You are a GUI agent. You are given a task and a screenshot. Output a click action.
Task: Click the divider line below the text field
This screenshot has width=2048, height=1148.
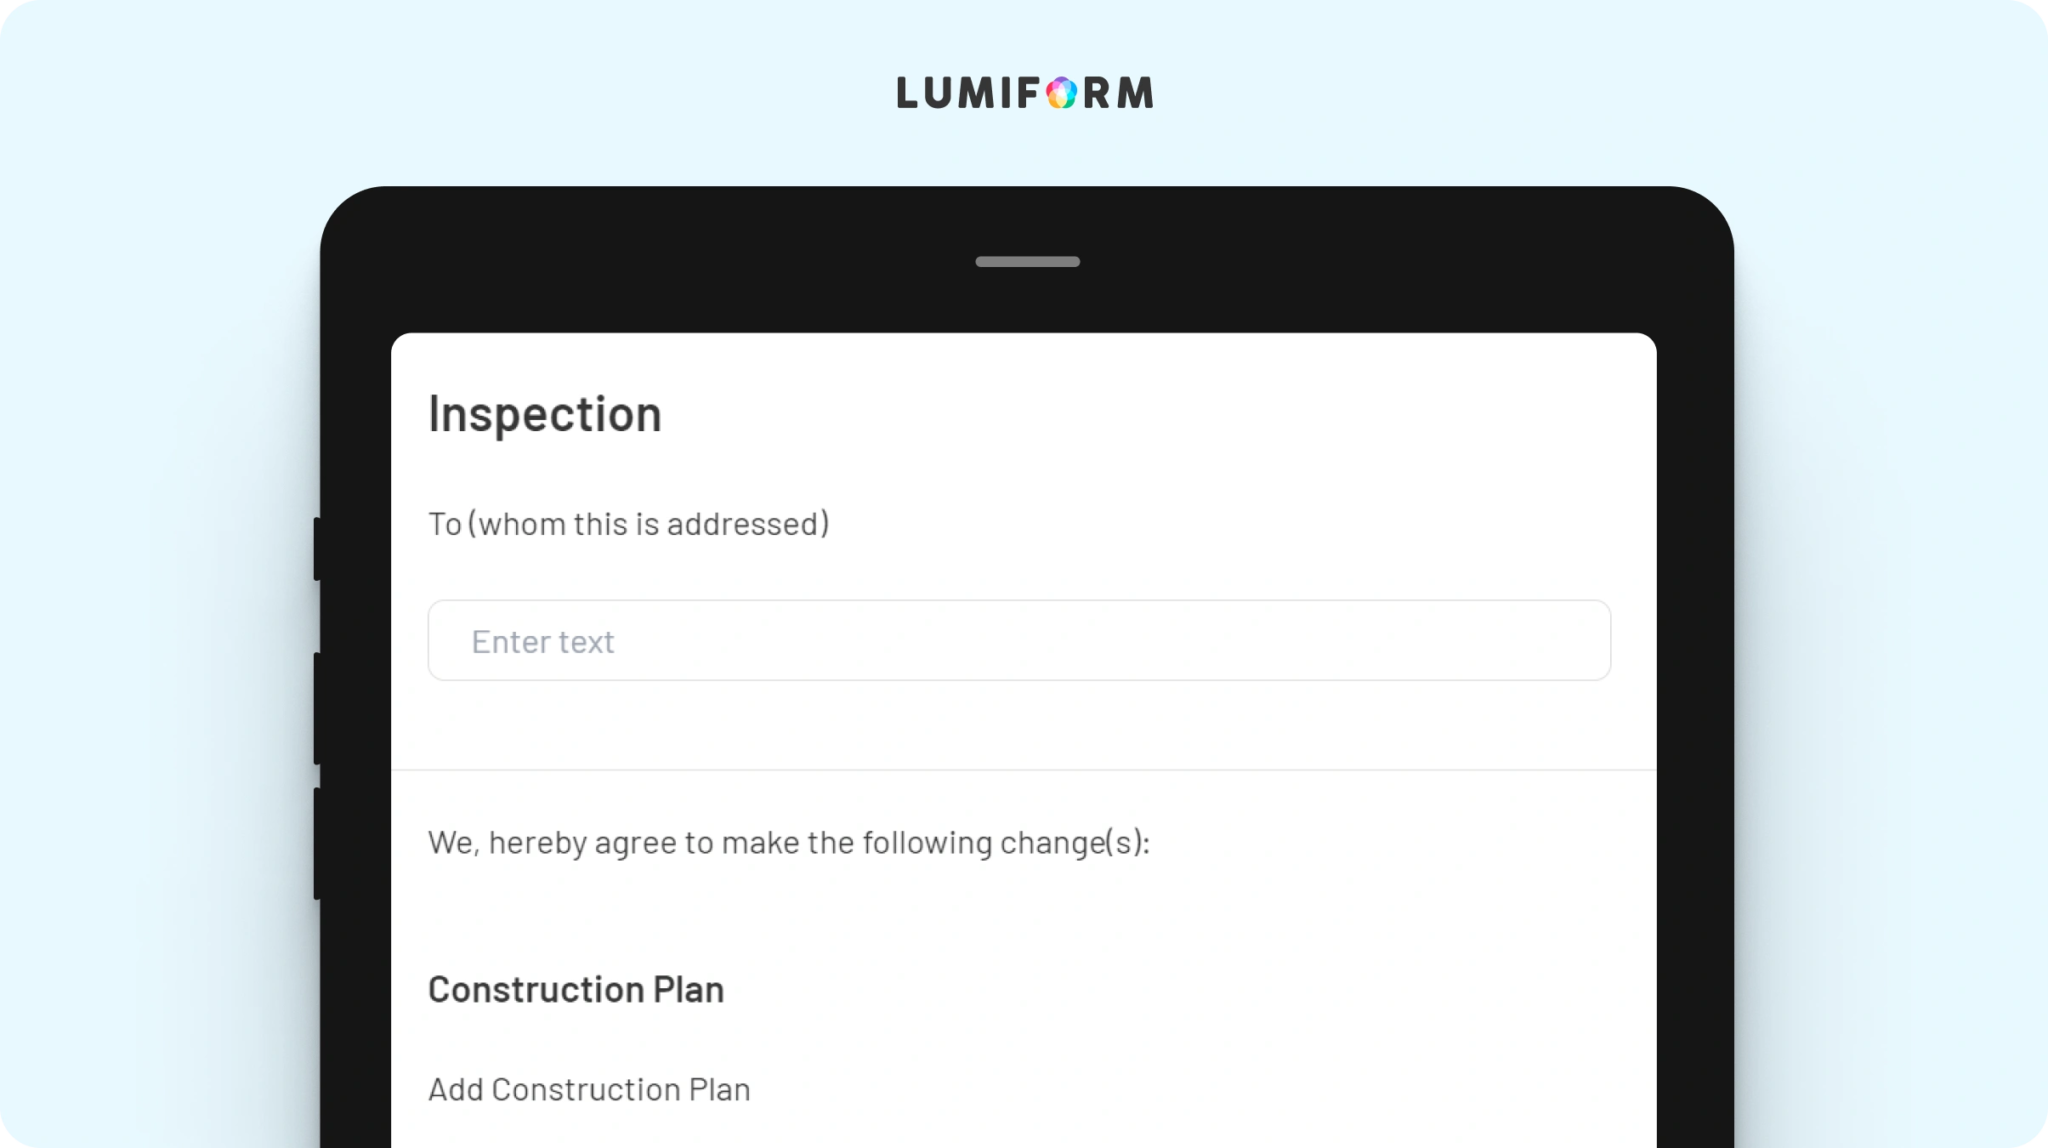(x=1024, y=770)
